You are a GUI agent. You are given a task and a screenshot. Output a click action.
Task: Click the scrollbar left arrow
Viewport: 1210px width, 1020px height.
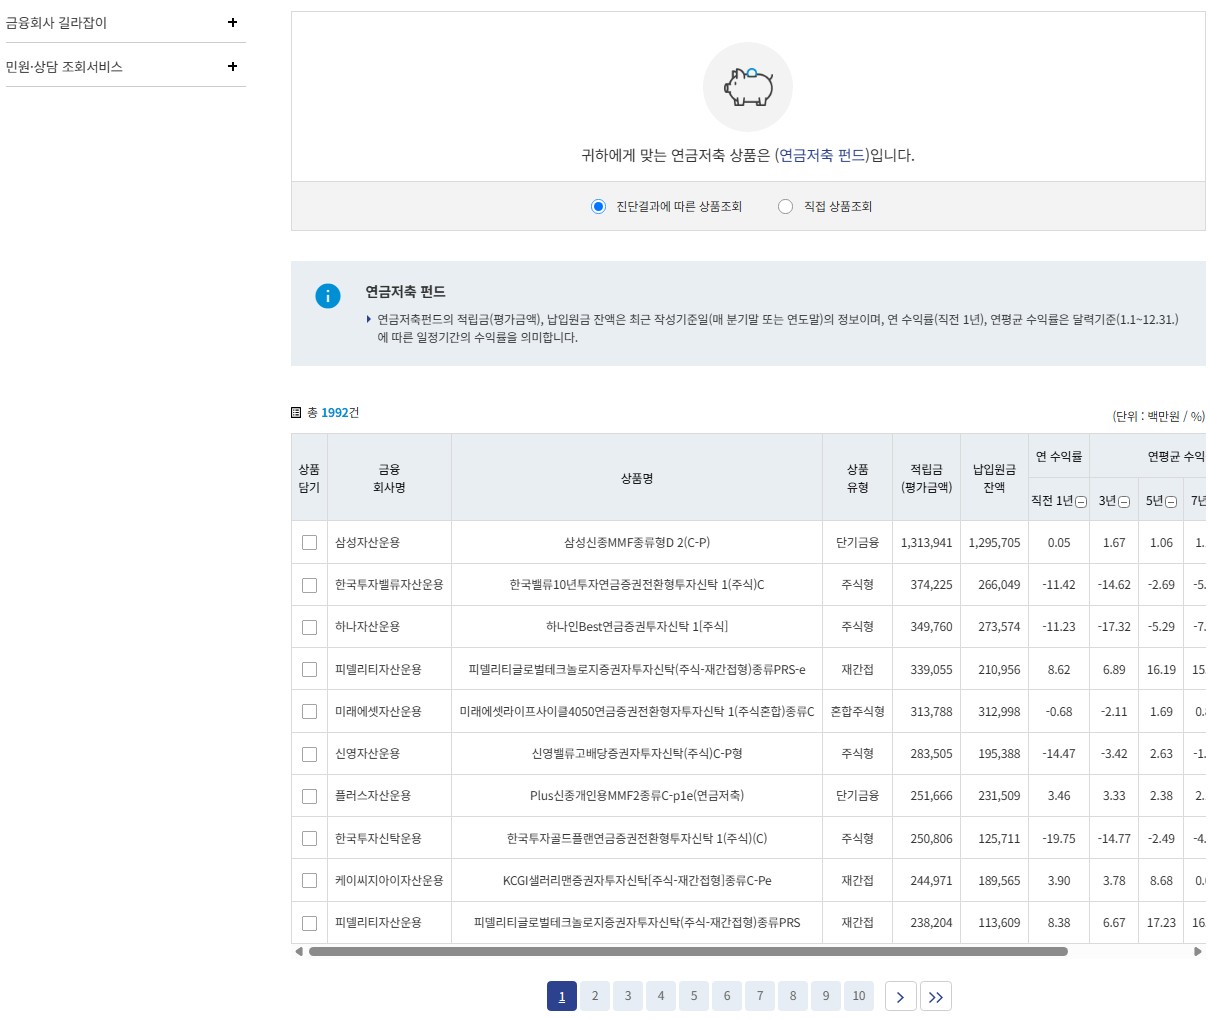pos(298,952)
